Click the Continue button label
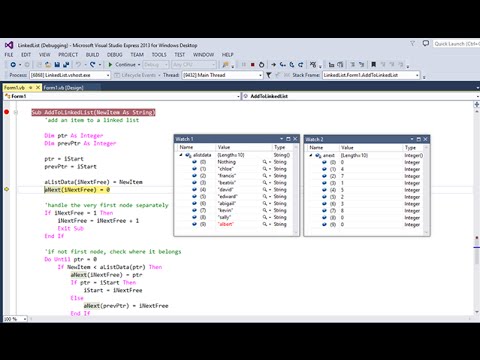480x360 pixels. pyautogui.click(x=125, y=64)
